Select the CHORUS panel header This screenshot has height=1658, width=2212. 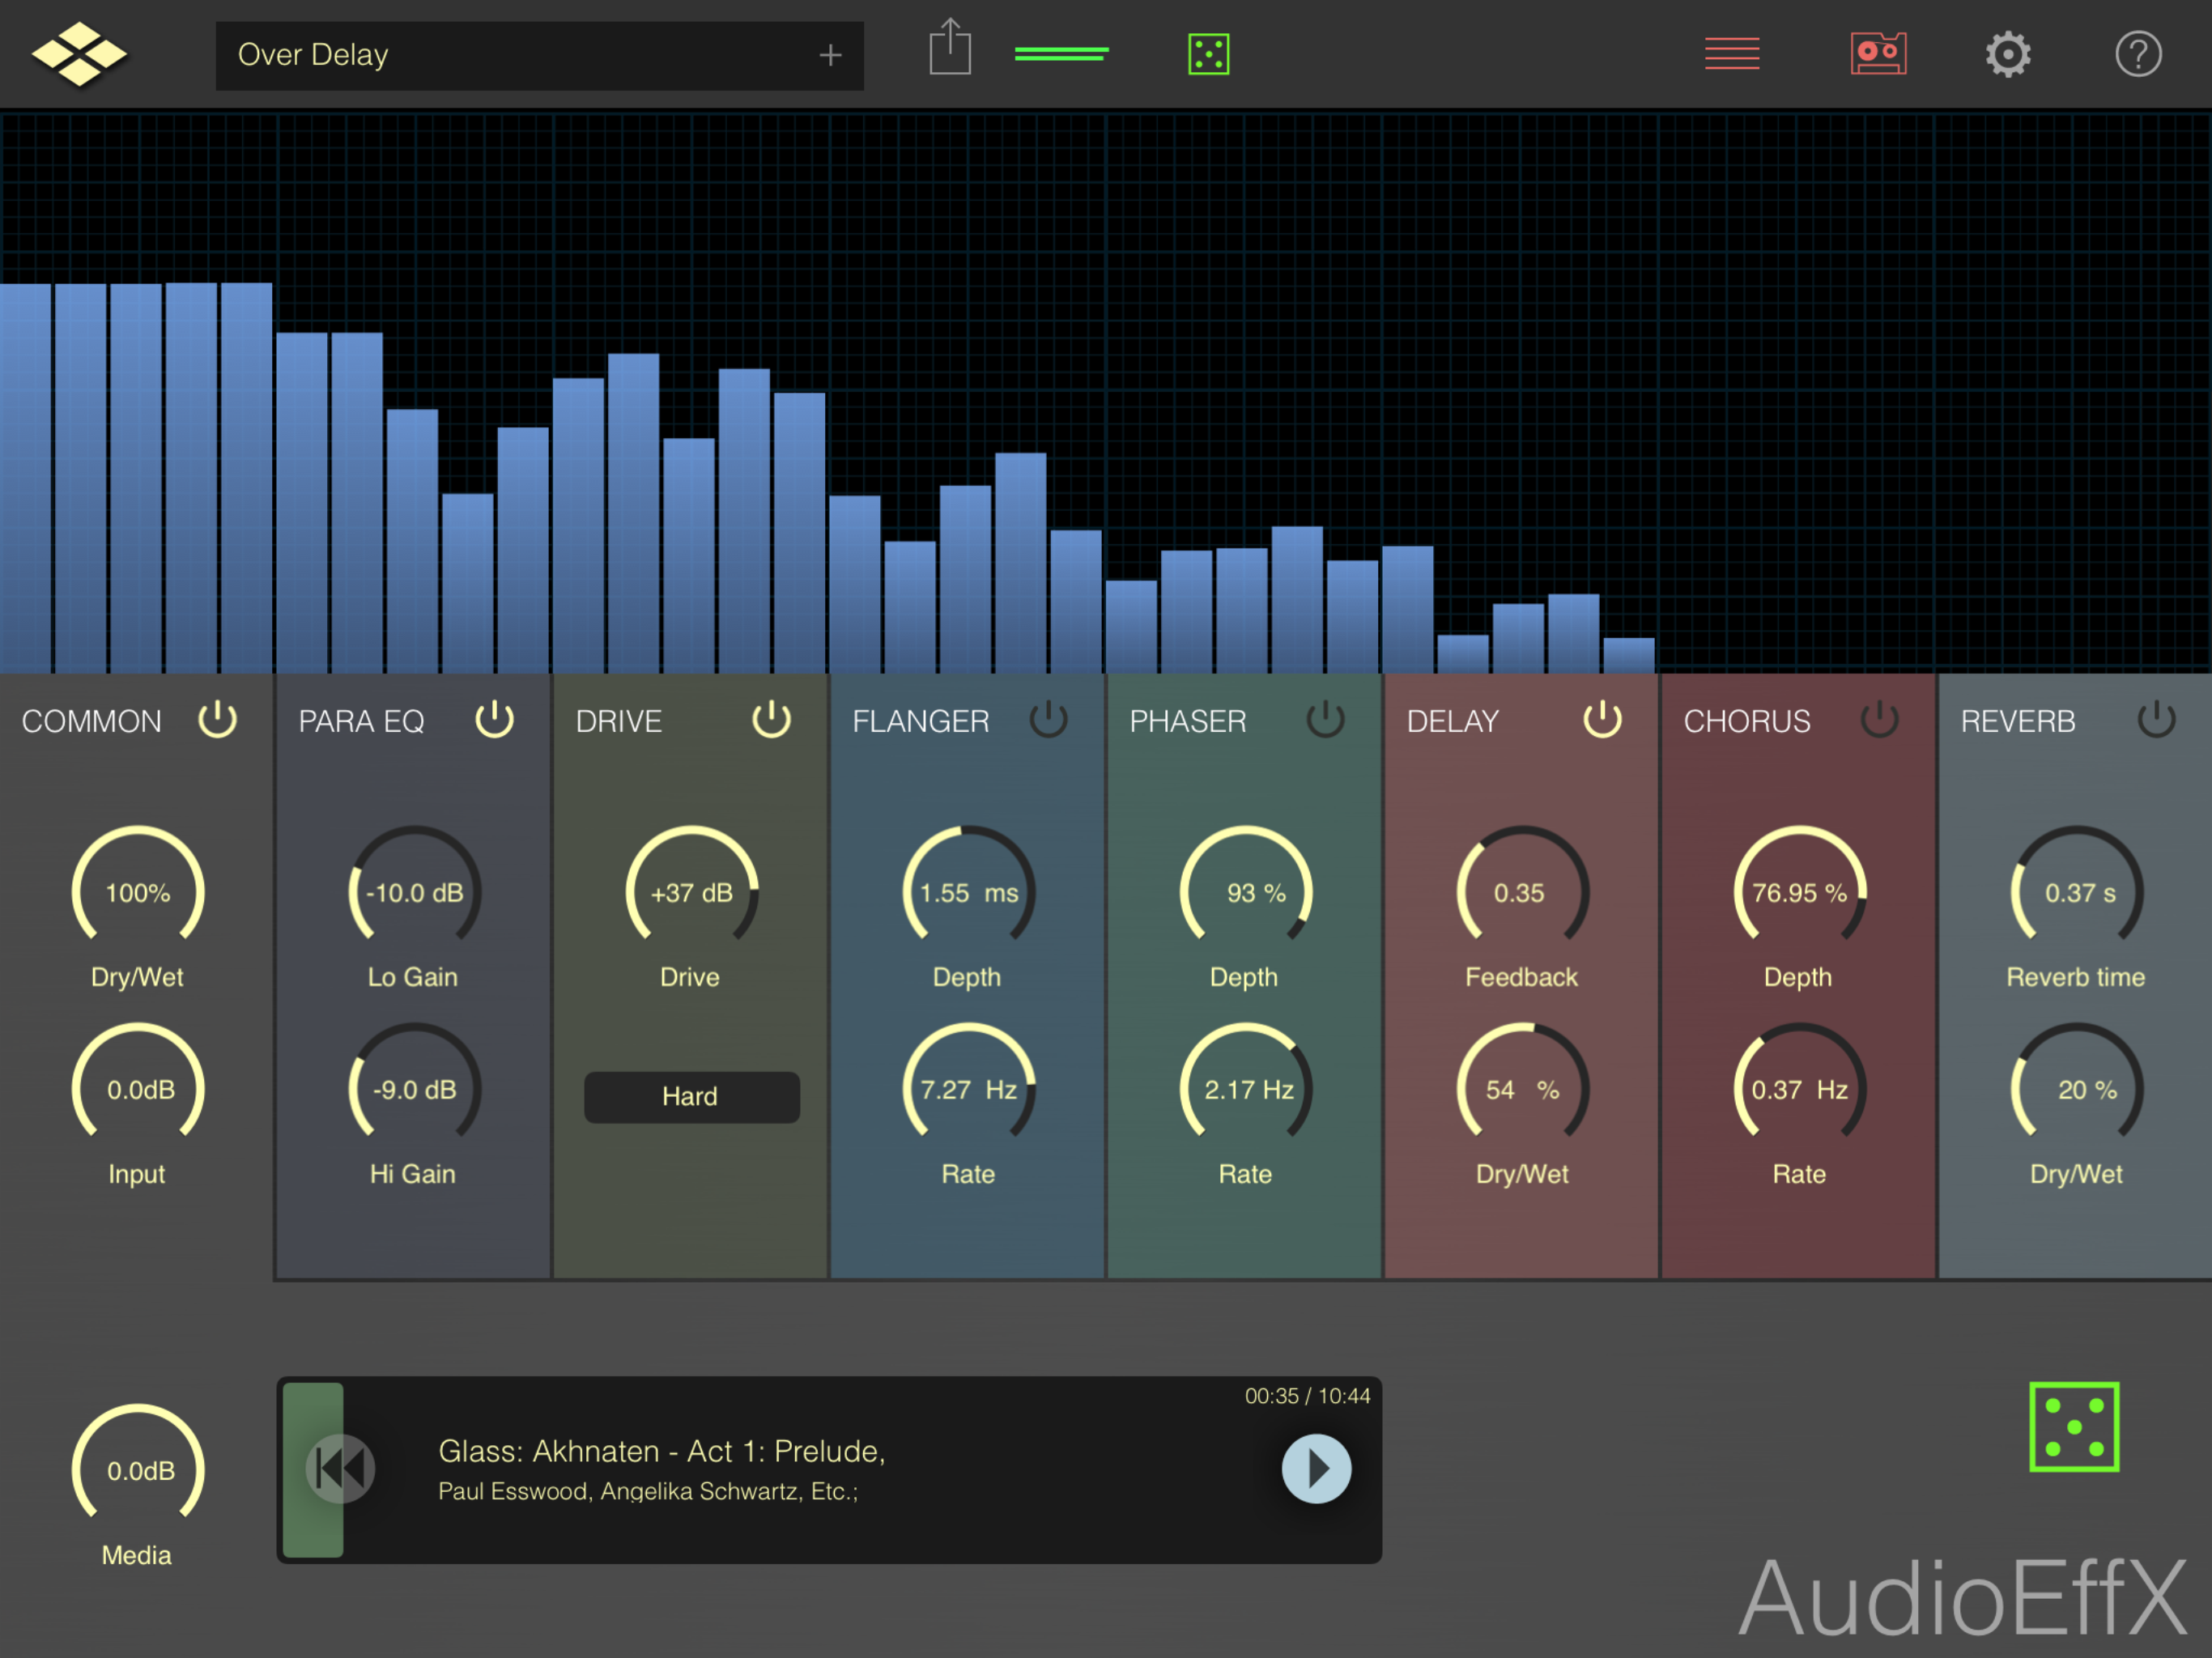pos(1746,721)
